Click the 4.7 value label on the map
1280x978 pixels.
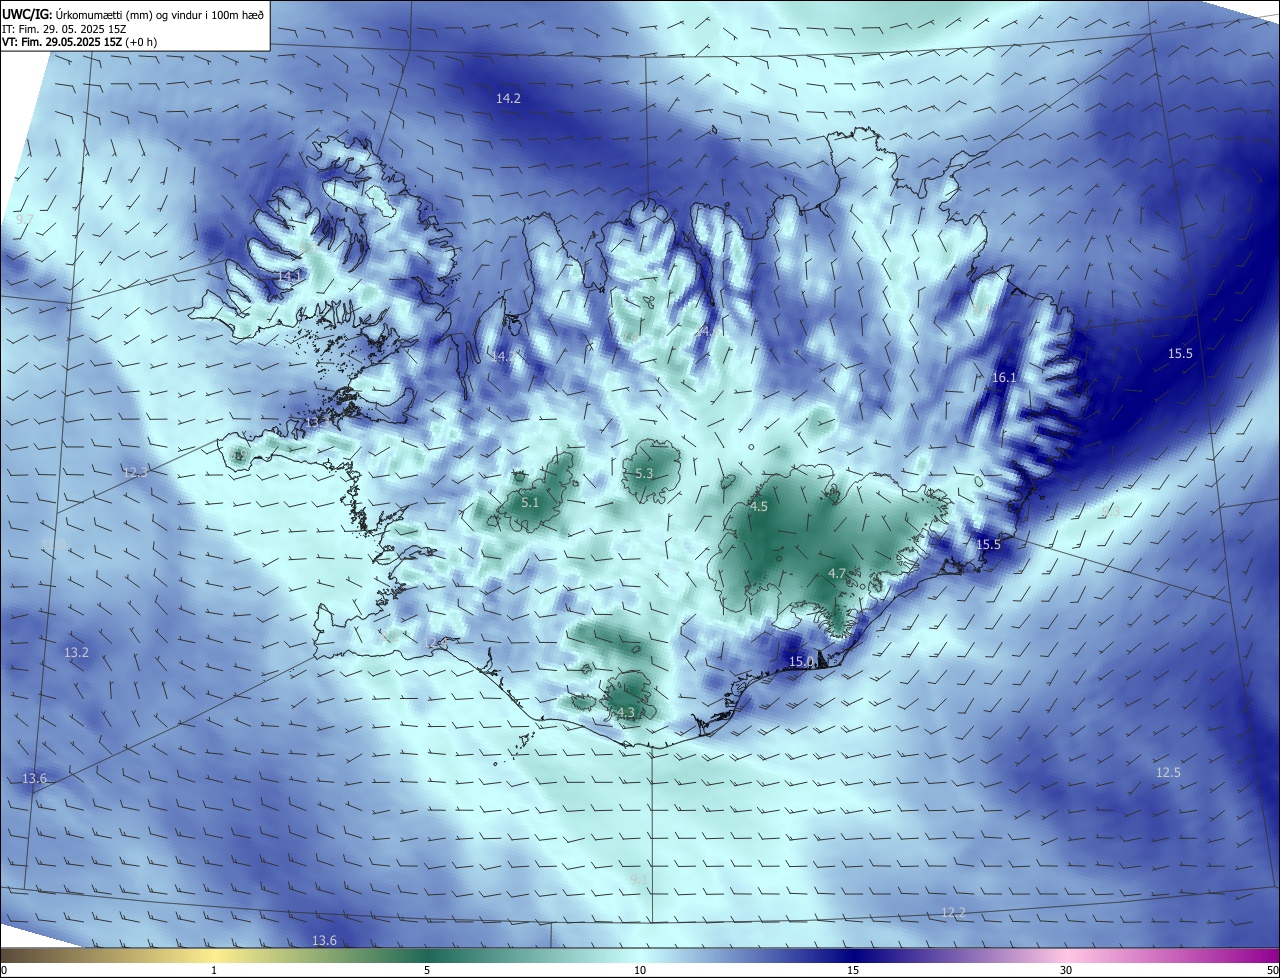click(837, 573)
